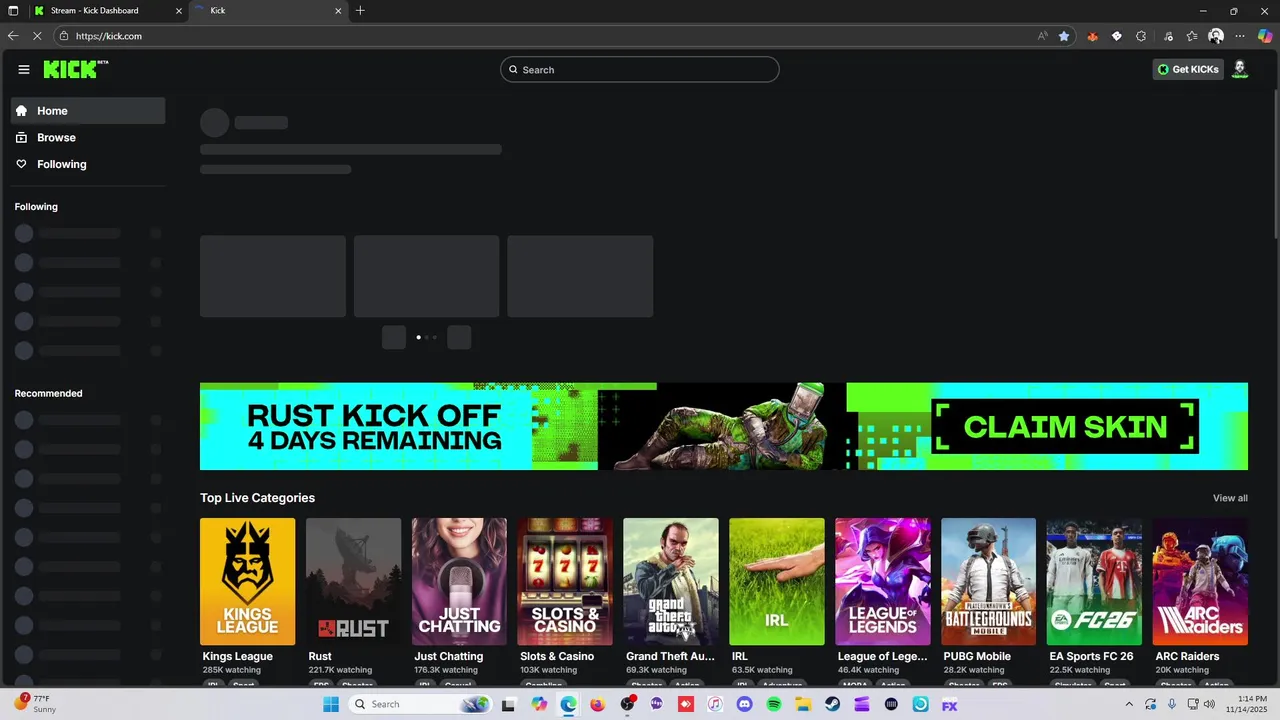Open the ARC Raiders category thumbnail

click(1200, 581)
